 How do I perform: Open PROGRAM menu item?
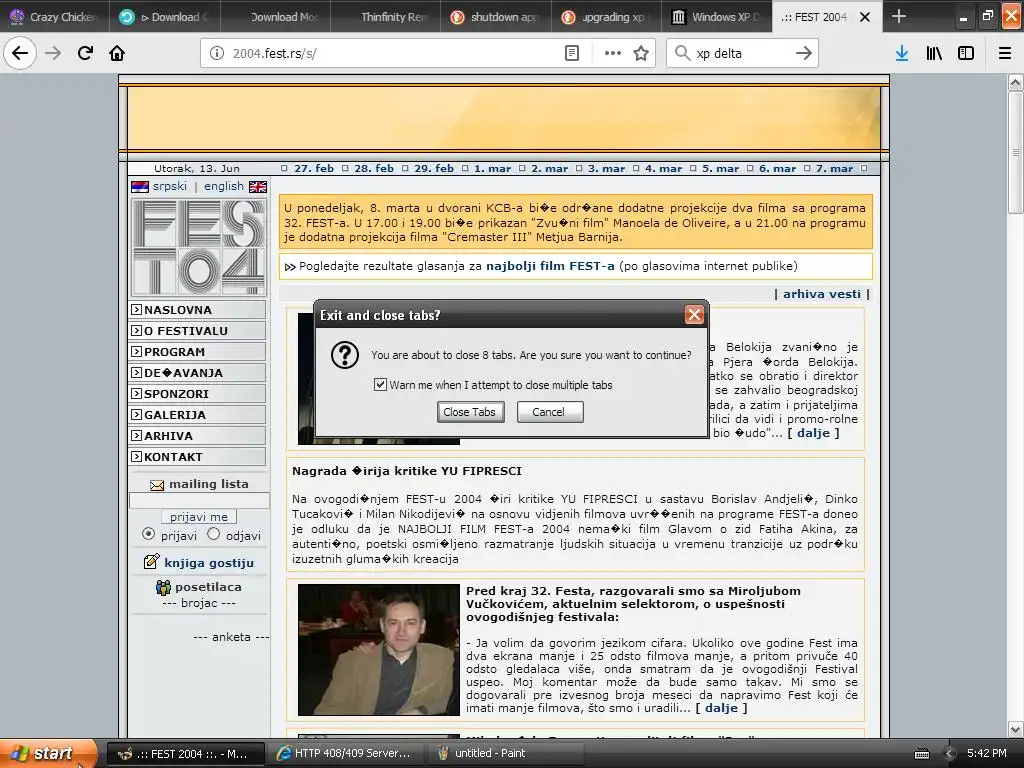(197, 351)
